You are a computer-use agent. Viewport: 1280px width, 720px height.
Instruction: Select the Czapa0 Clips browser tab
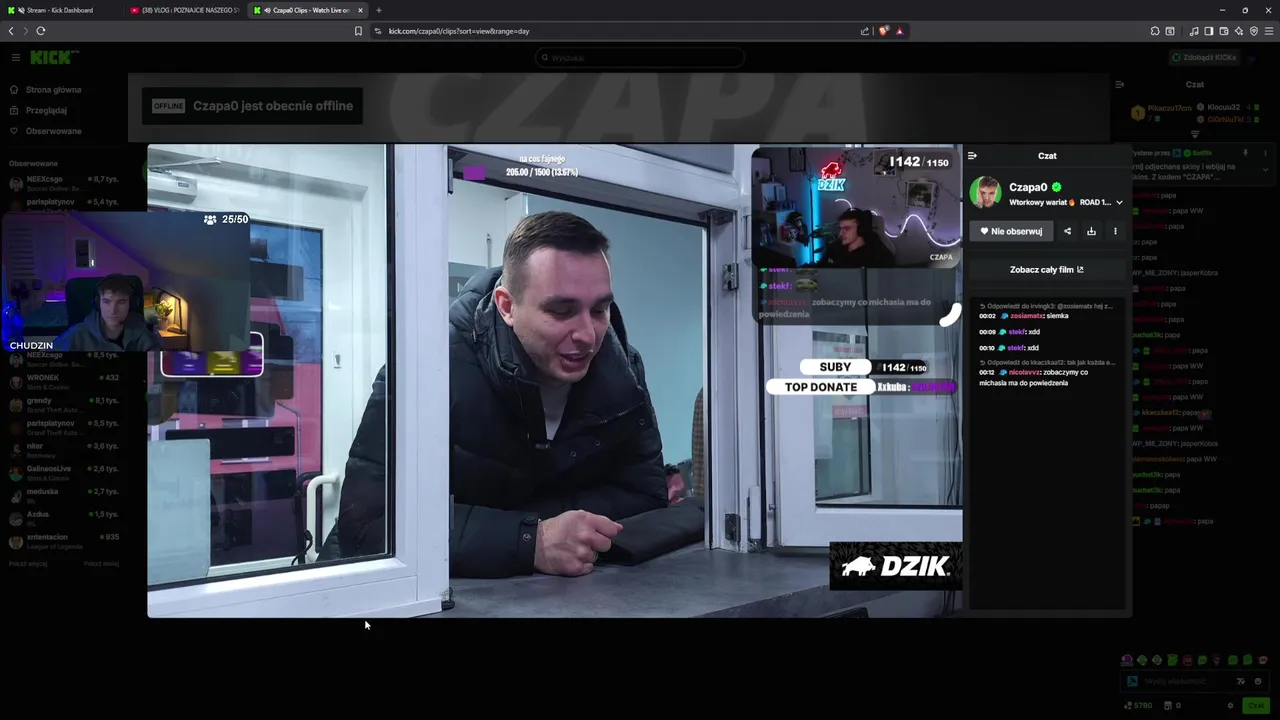pyautogui.click(x=309, y=10)
